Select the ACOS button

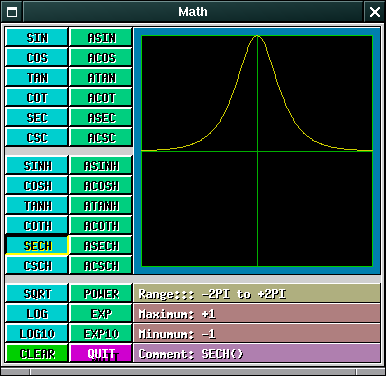[101, 57]
